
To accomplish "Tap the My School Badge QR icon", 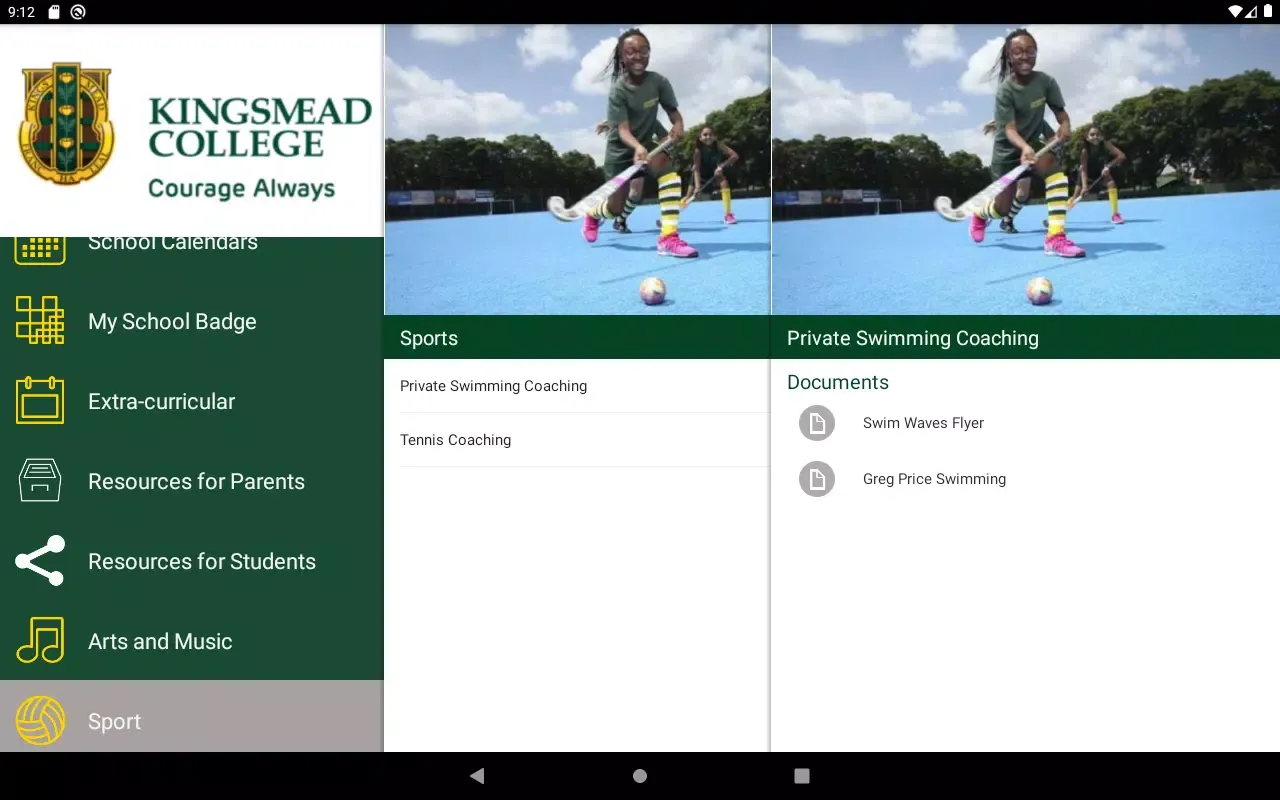I will 40,321.
